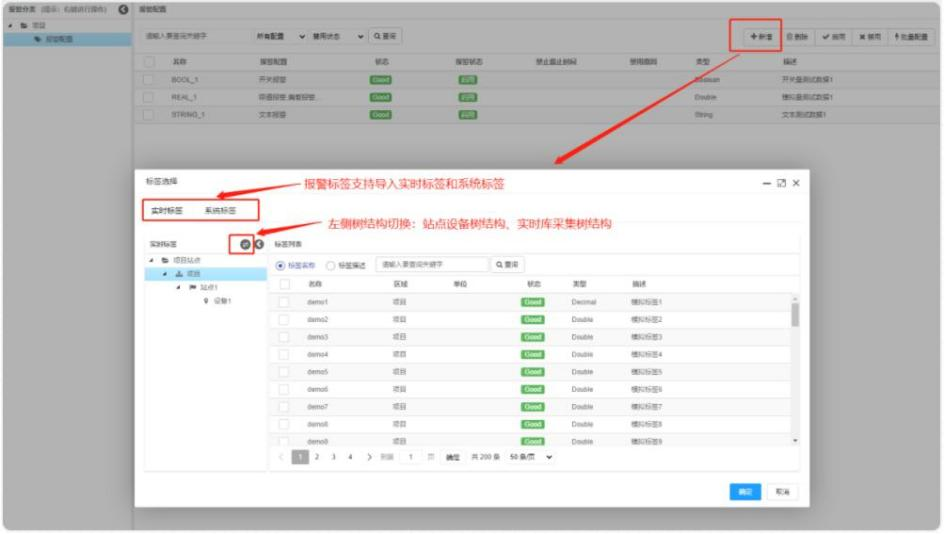Tick the checkbox for BOOL_1 row
Image resolution: width=944 pixels, height=534 pixels.
(149, 79)
